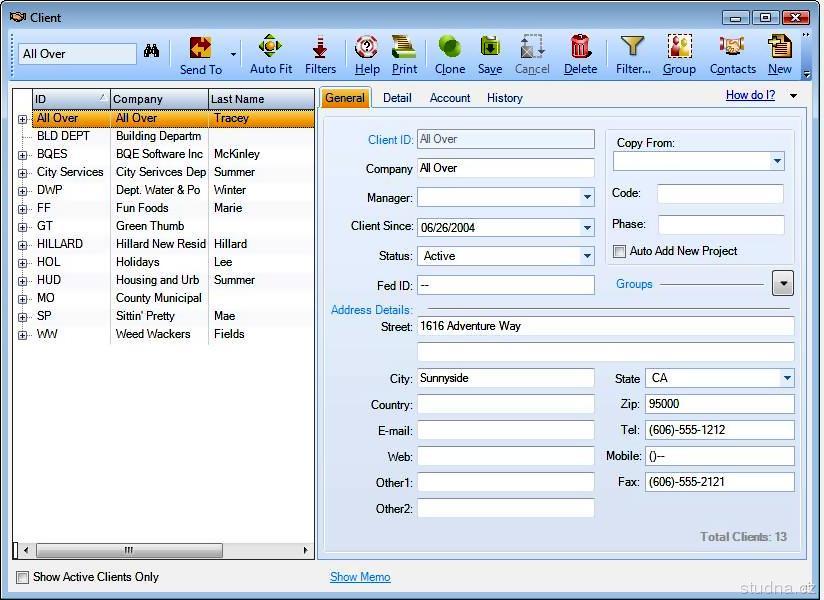Click the client list horizontal scrollbar
The width and height of the screenshot is (824, 600).
130,551
